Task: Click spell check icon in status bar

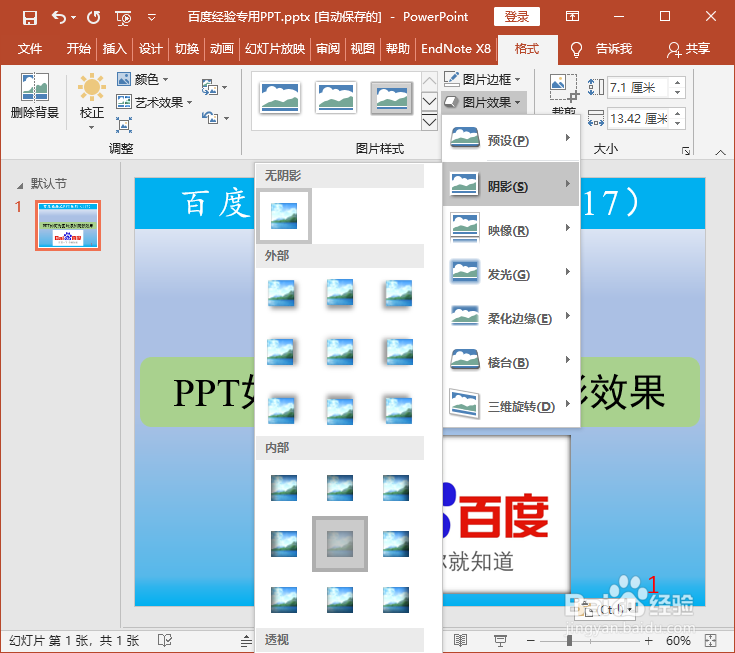Action: click(165, 640)
